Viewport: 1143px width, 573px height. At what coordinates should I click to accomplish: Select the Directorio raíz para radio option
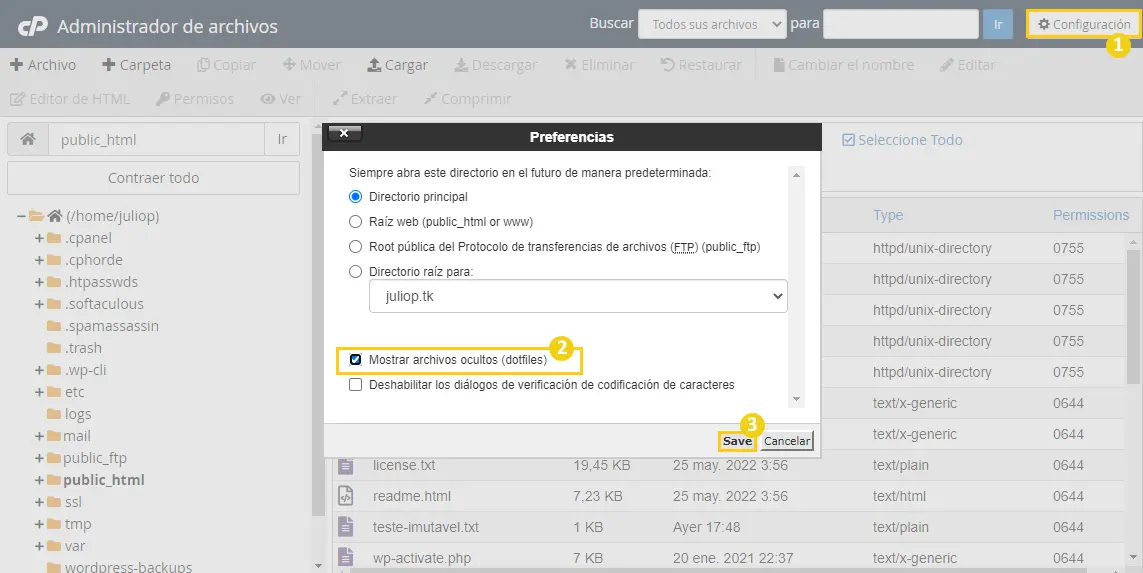coord(356,271)
